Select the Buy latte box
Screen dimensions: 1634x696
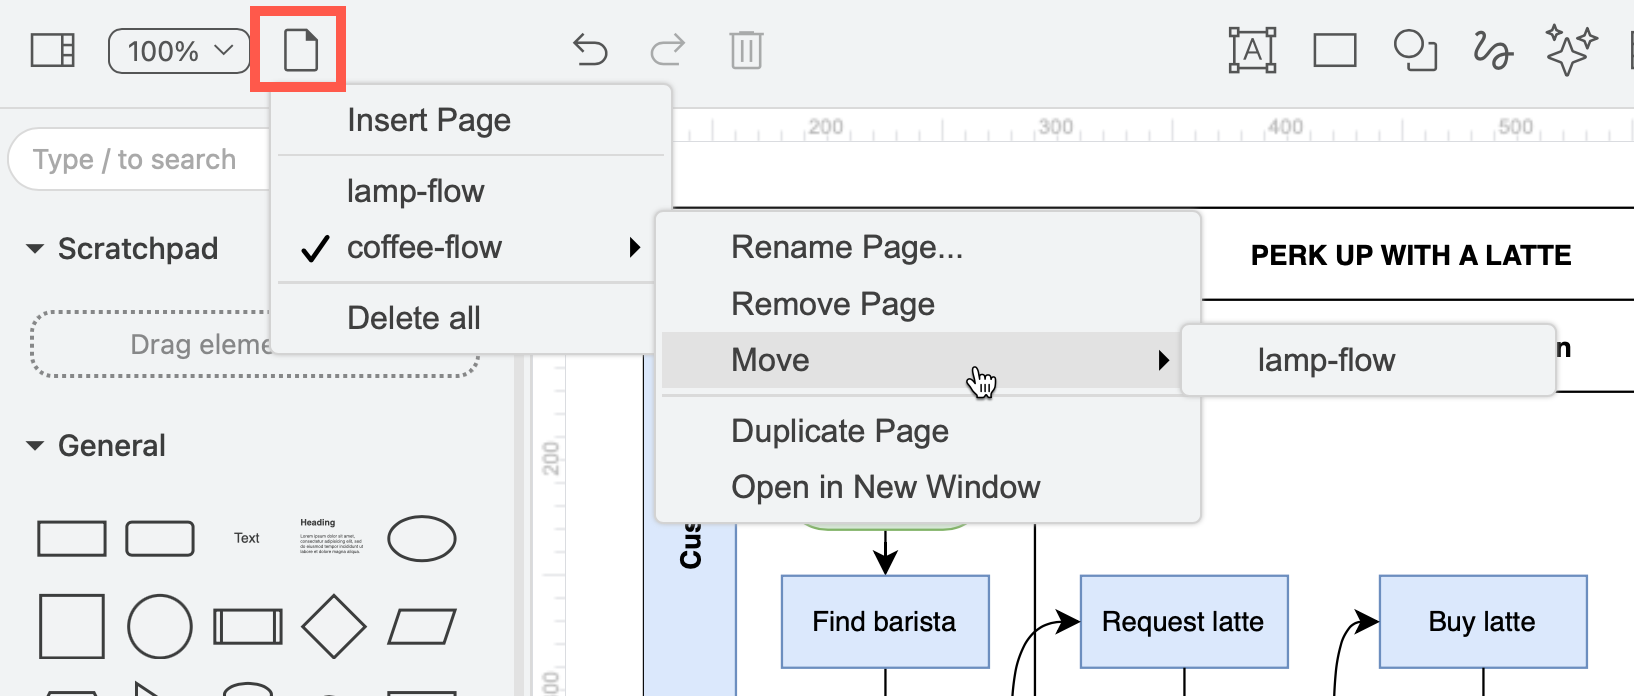[x=1483, y=621]
